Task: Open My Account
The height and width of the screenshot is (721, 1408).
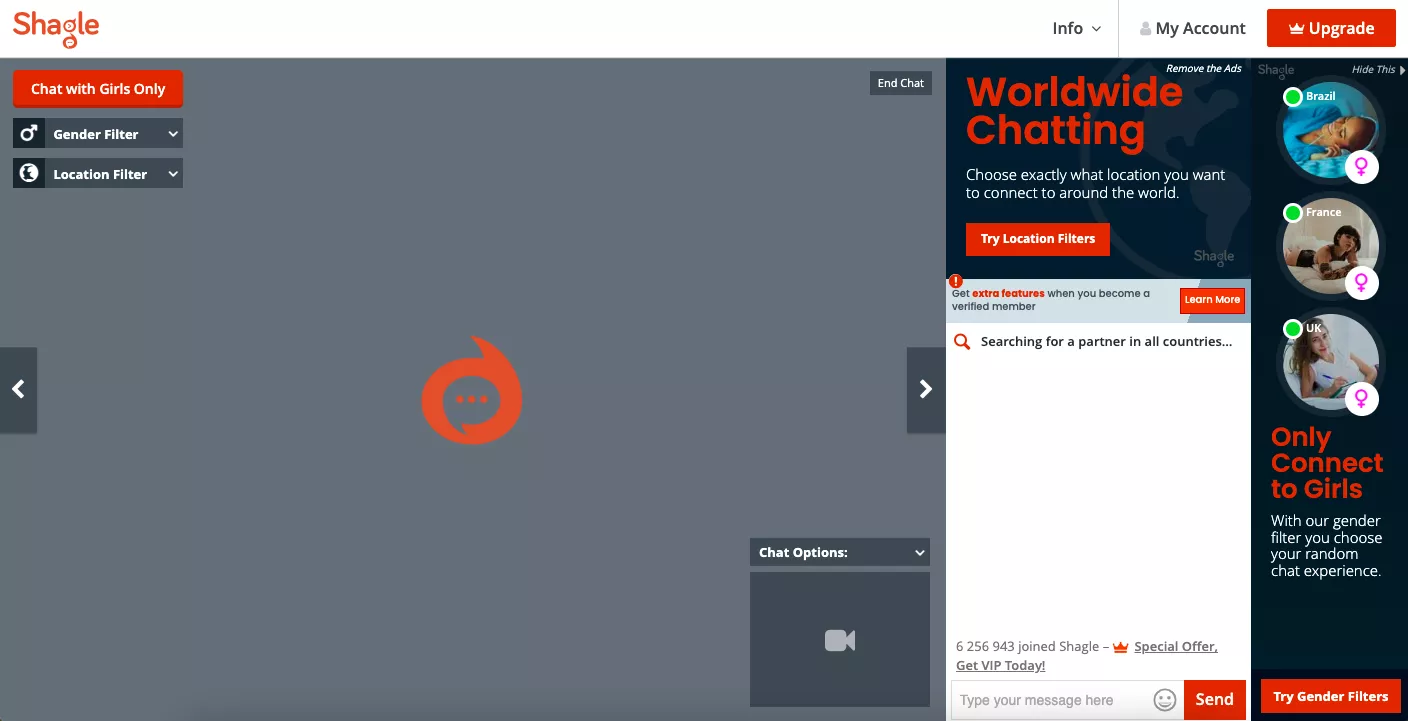Action: click(x=1193, y=29)
